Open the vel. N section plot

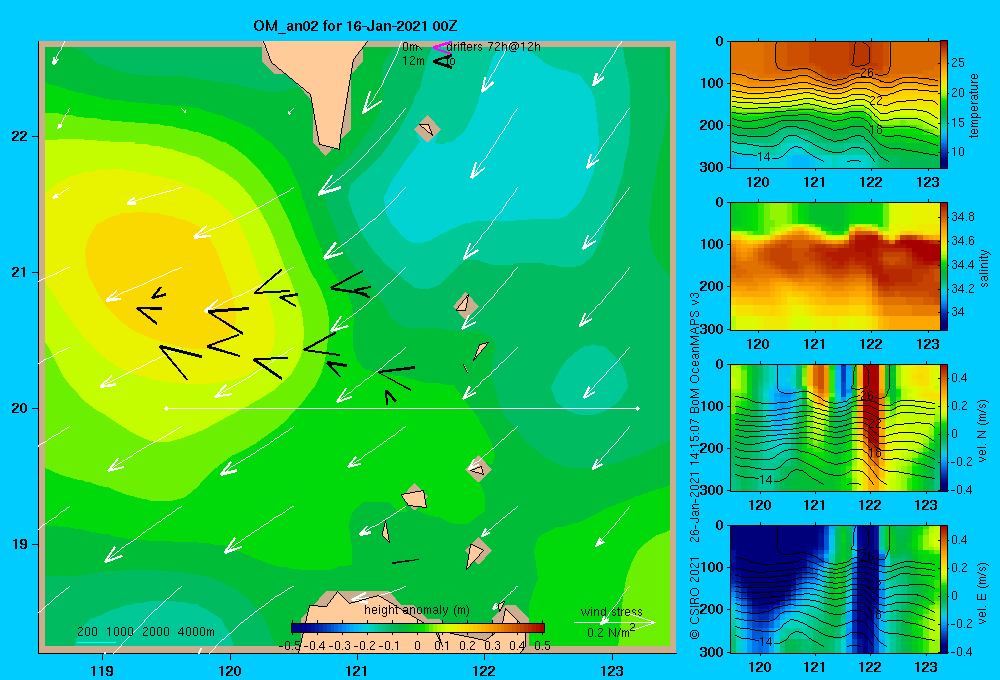[x=835, y=427]
